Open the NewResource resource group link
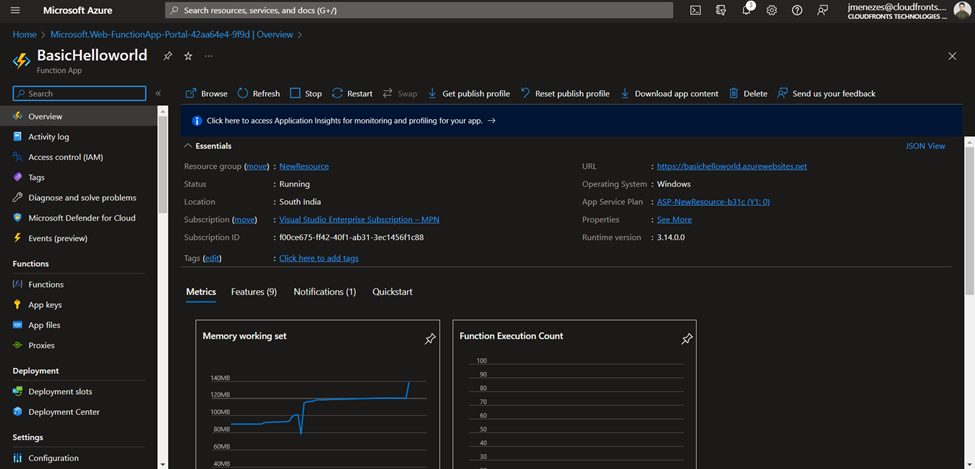 (x=304, y=167)
